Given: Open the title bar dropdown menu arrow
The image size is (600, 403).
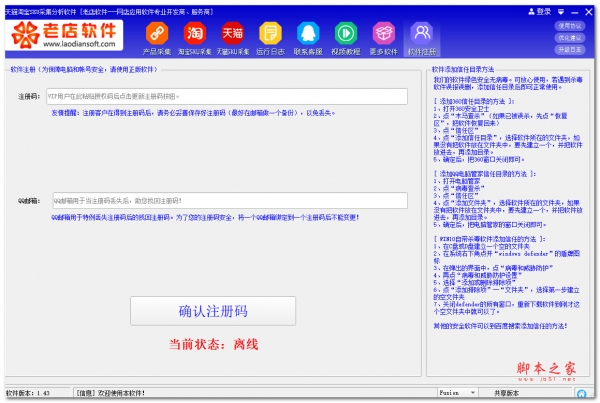Looking at the screenshot, I should point(561,12).
